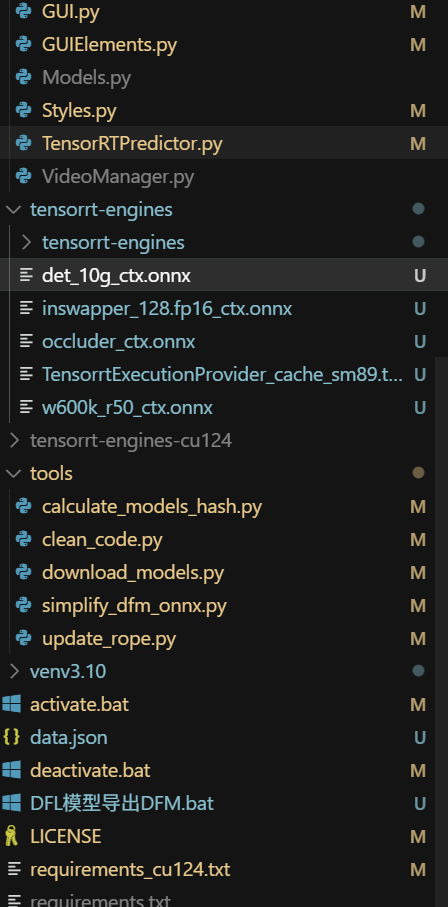Click the file icon beside requirements_cu124.txt
Screen dimensions: 448x907
(14, 869)
